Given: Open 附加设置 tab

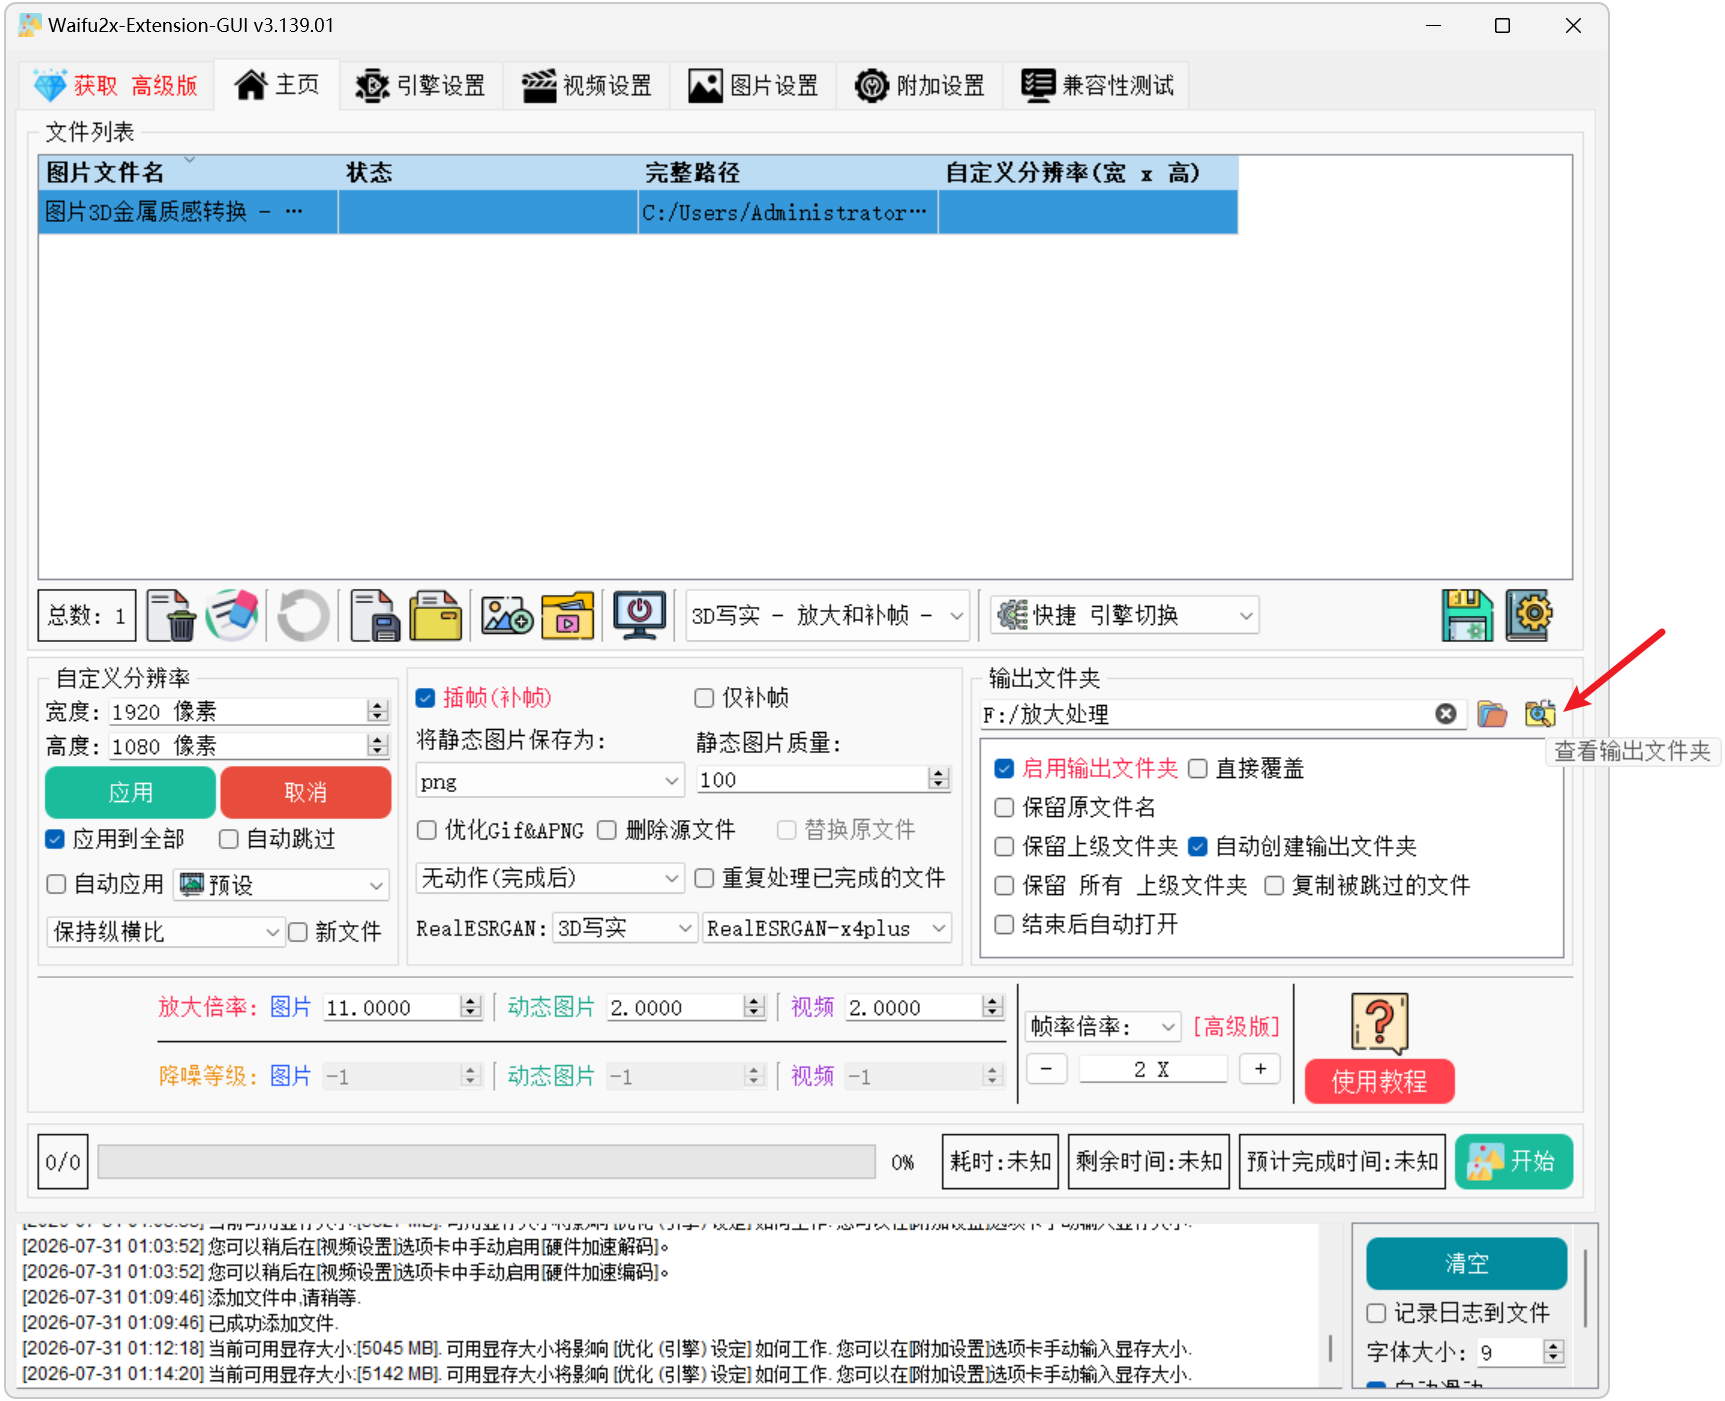Looking at the screenshot, I should [x=920, y=85].
